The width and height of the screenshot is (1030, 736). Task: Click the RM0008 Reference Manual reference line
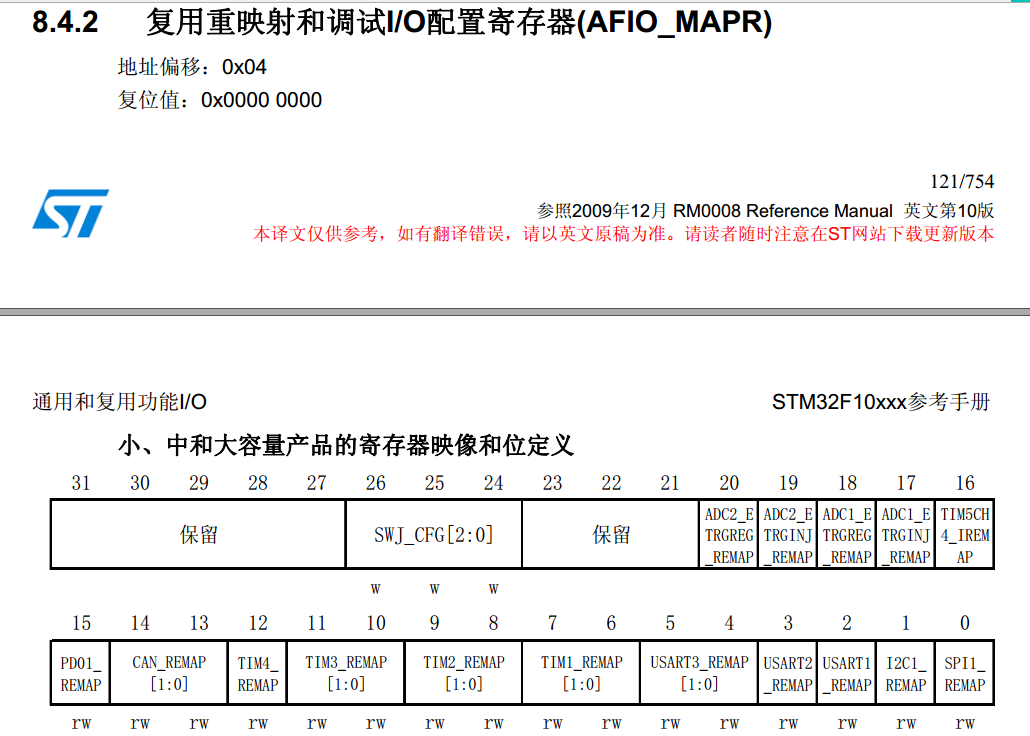[765, 211]
